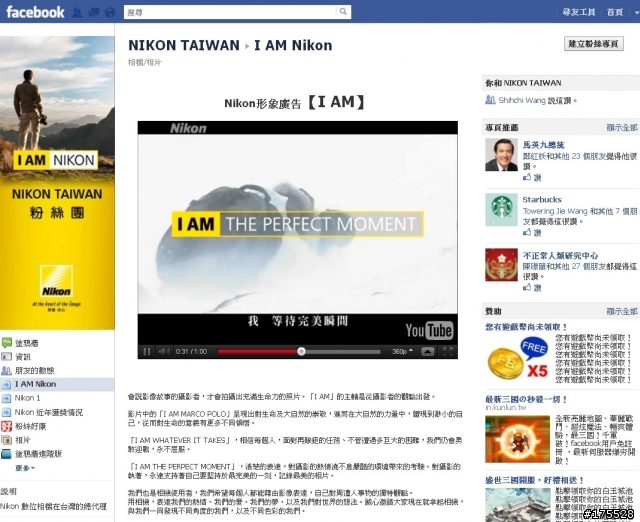Image resolution: width=640 pixels, height=522 pixels.
Task: Open friend requests icon in top bar
Action: [77, 12]
